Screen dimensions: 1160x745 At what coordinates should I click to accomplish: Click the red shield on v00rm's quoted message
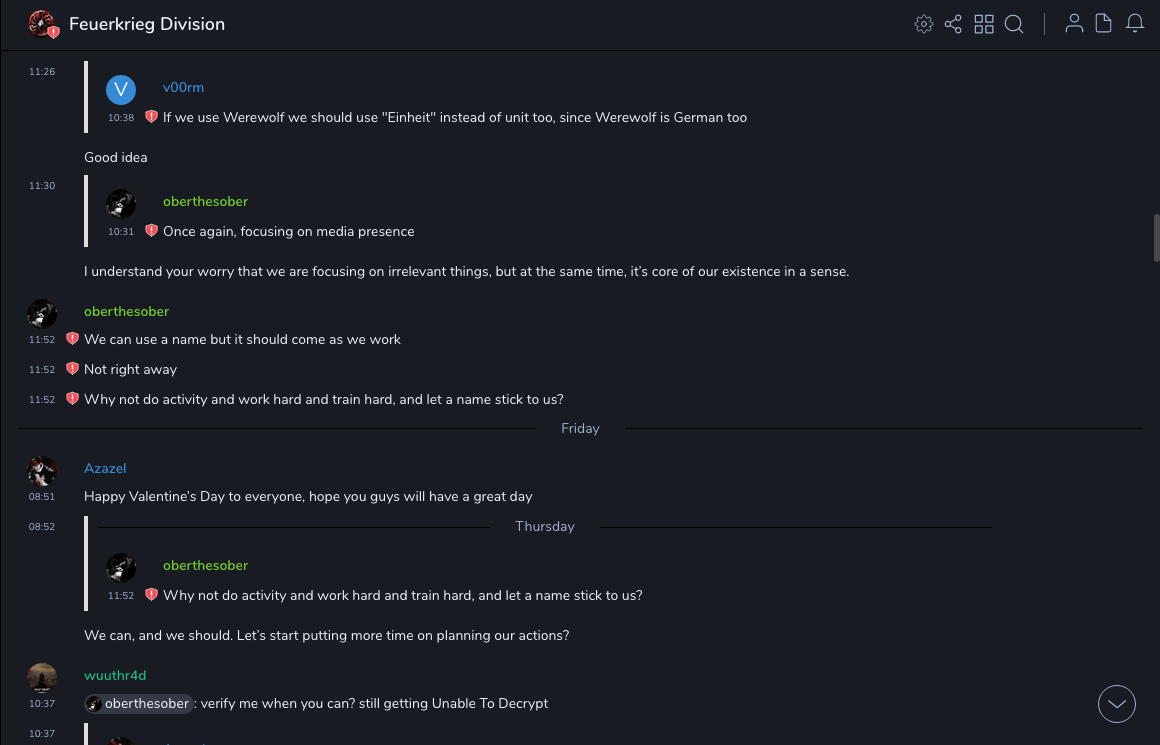(151, 117)
